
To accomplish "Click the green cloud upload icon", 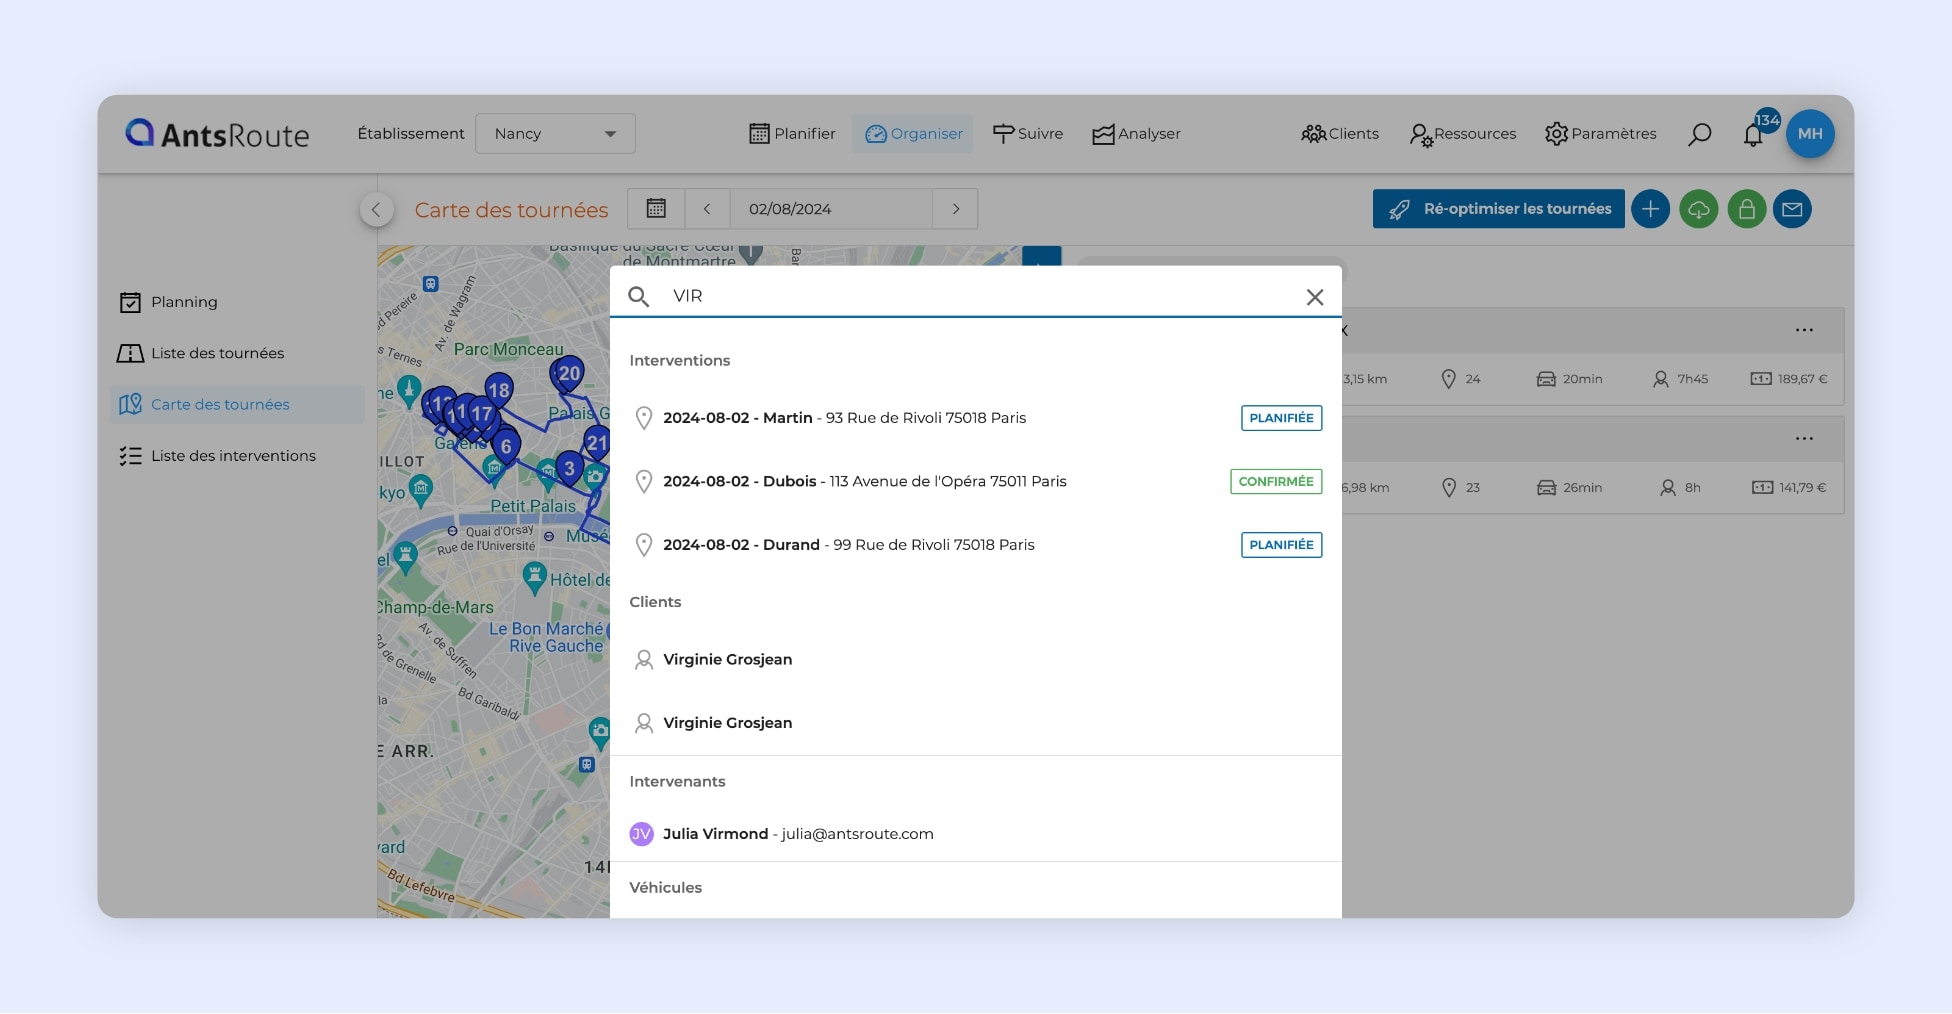I will coord(1698,209).
